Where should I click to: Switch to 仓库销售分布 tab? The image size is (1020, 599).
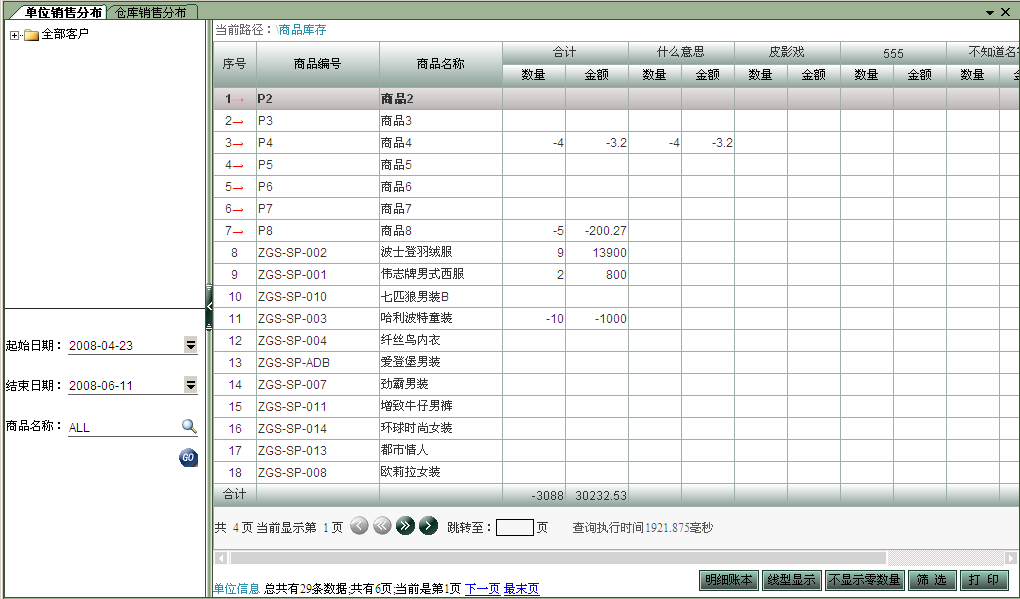(150, 12)
